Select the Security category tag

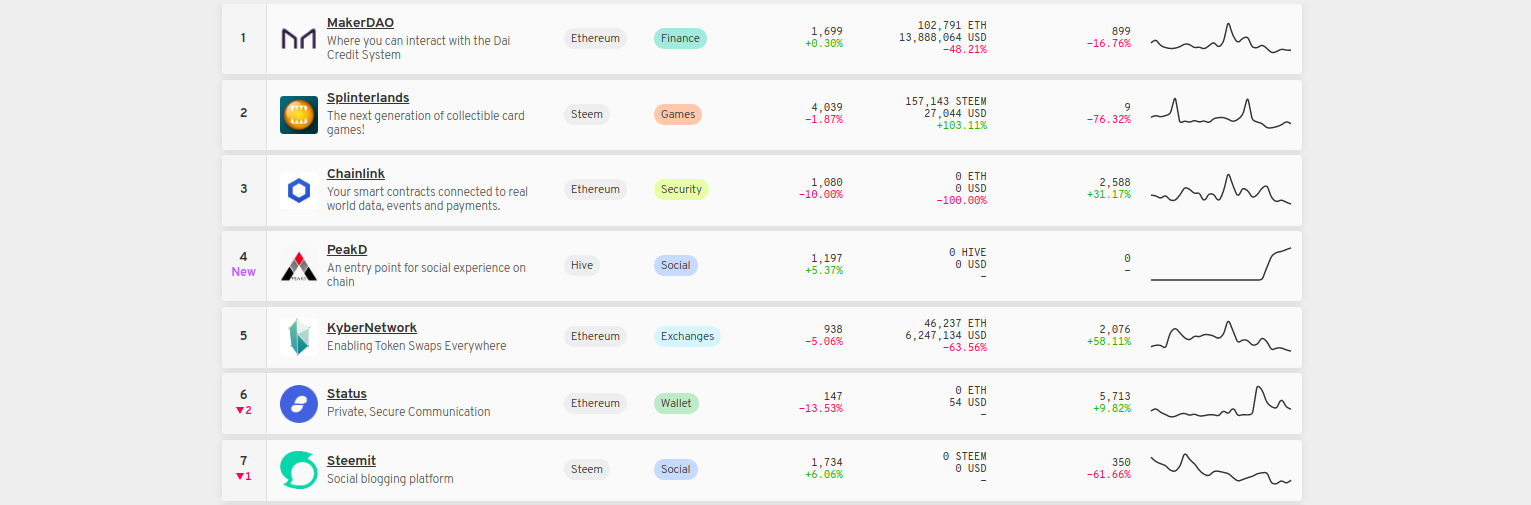tap(681, 190)
